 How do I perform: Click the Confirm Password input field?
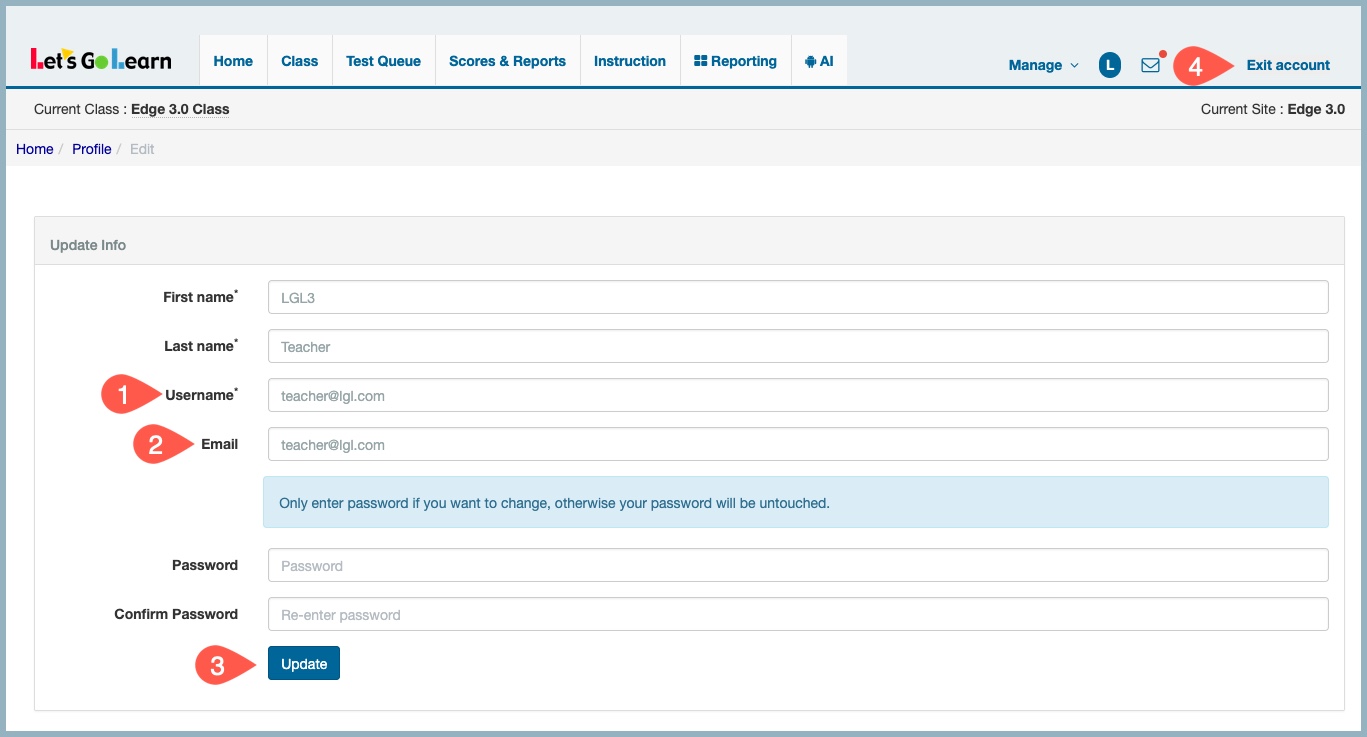point(797,614)
